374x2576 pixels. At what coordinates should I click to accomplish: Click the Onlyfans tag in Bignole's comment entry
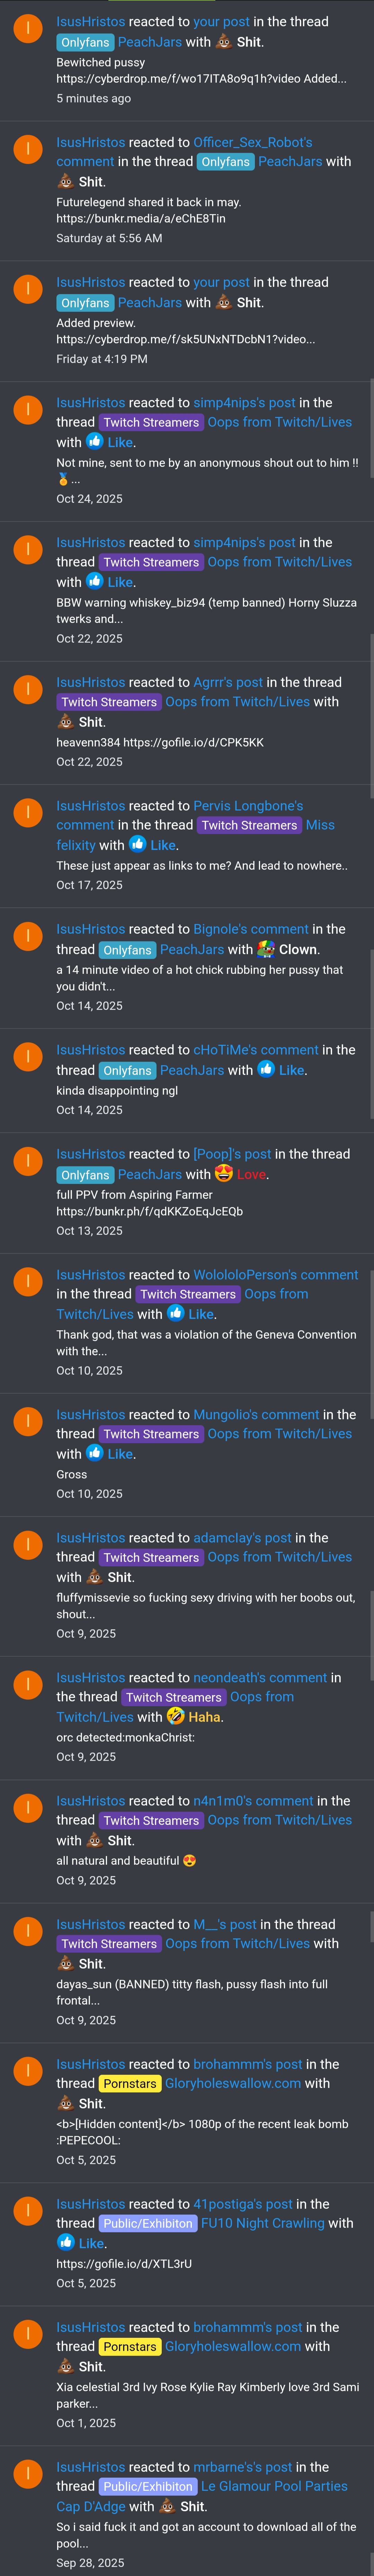pos(127,950)
